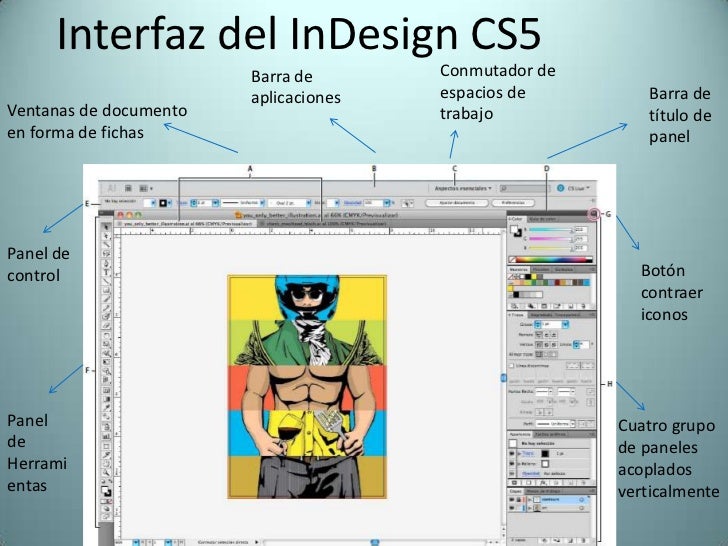This screenshot has width=728, height=546.
Task: Open Grosor dropdown in Trazo panel
Action: (x=566, y=324)
